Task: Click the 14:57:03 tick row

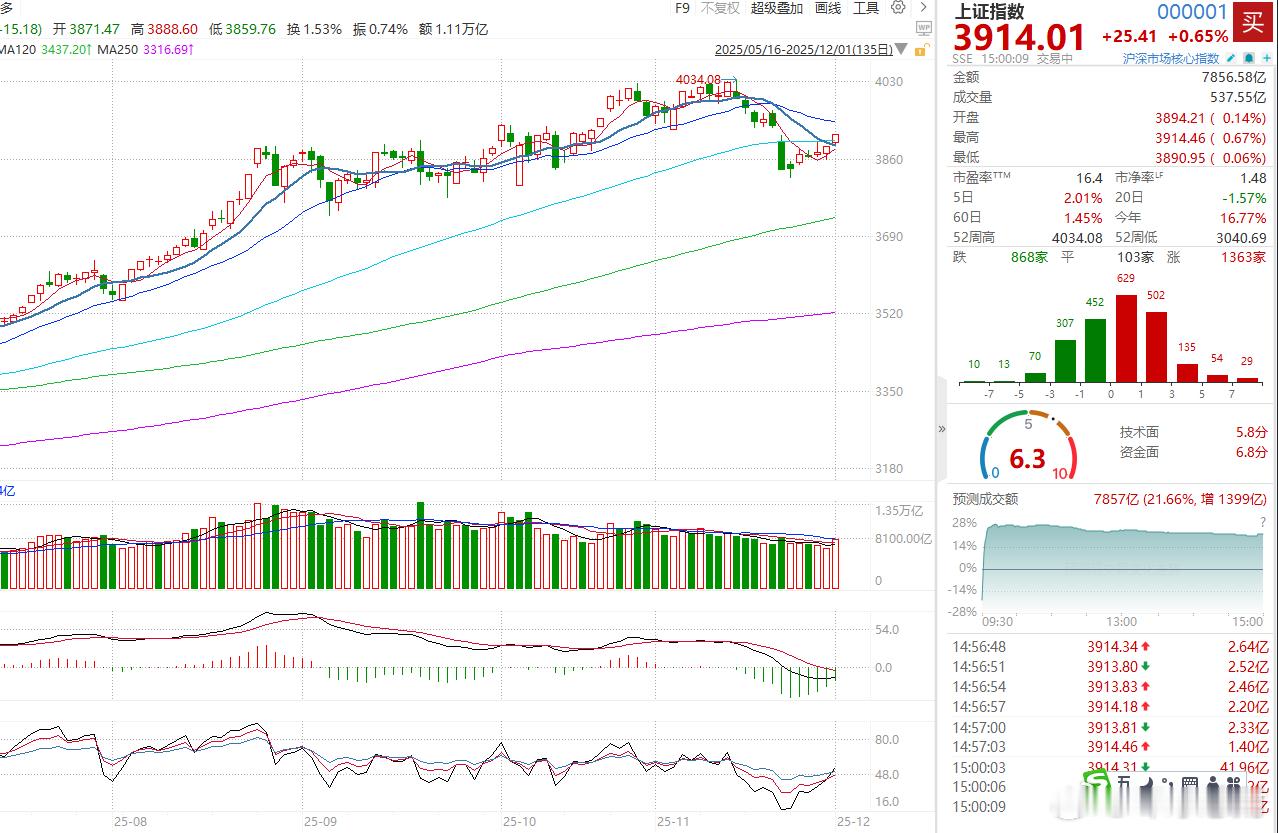Action: pyautogui.click(x=1109, y=747)
